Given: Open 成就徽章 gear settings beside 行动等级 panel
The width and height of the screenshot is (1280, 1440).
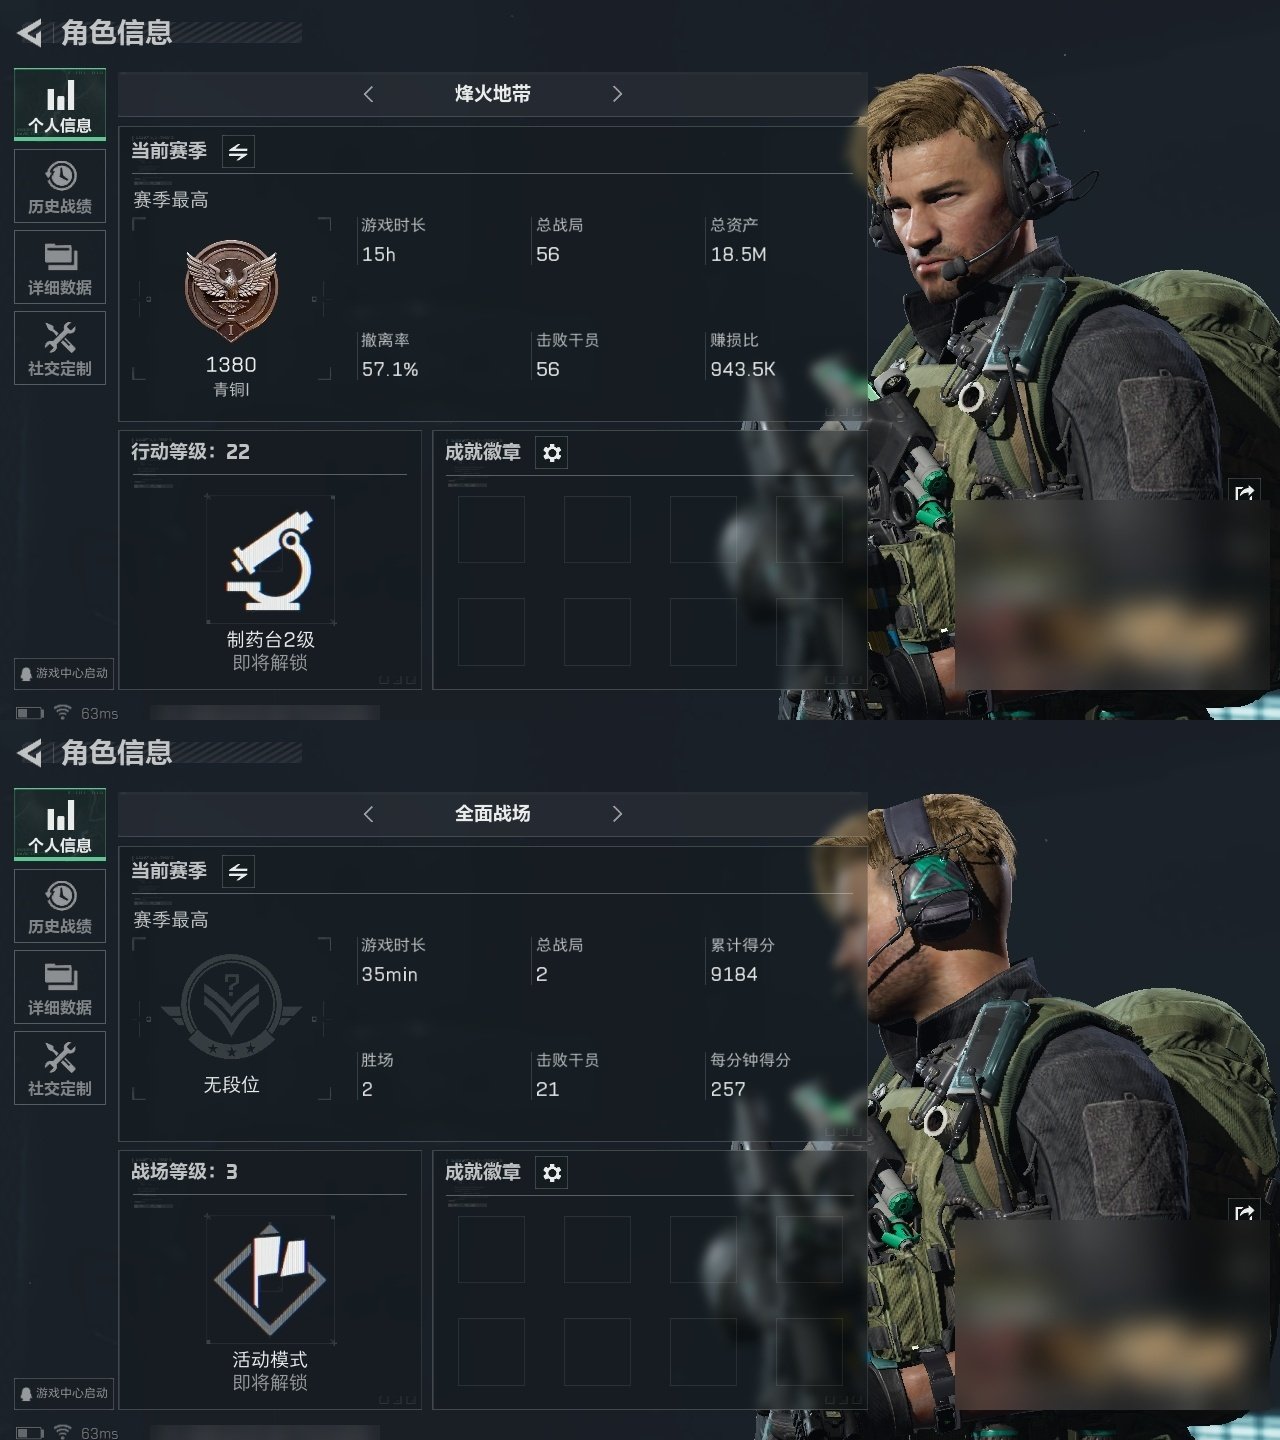Looking at the screenshot, I should [552, 453].
